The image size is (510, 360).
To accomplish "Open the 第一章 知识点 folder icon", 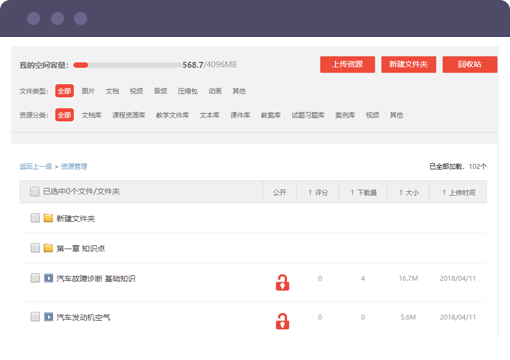I will click(x=48, y=248).
